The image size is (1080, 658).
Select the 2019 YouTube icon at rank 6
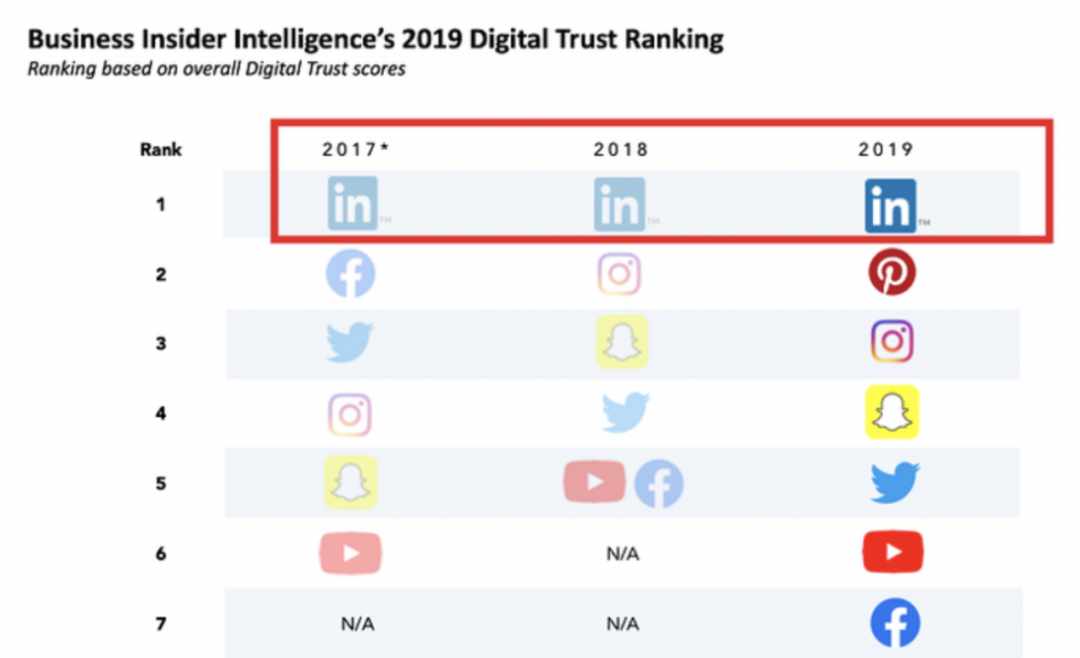click(x=893, y=552)
